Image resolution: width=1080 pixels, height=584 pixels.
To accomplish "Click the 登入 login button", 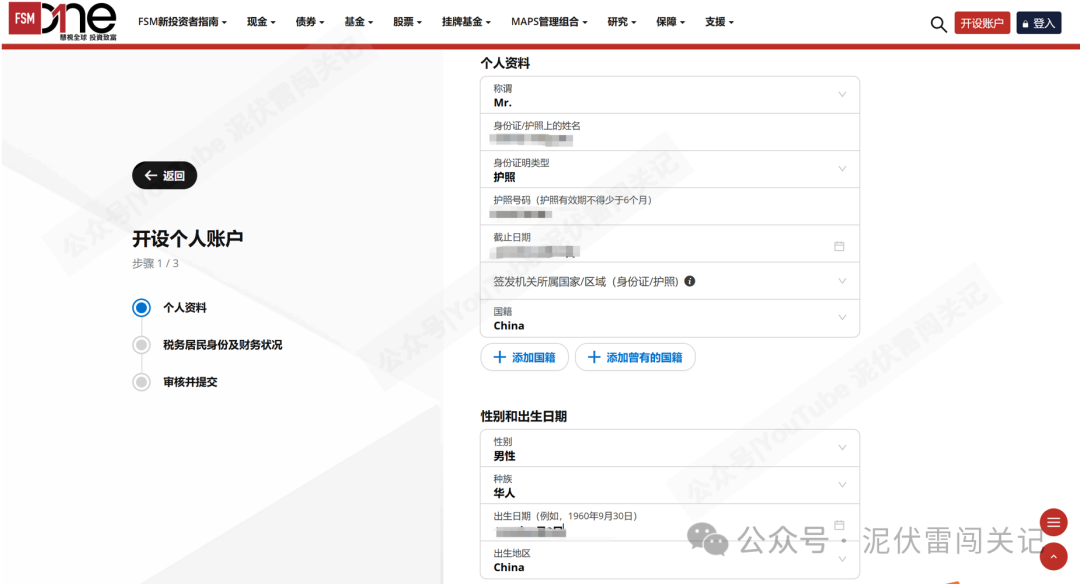I will pyautogui.click(x=1039, y=23).
